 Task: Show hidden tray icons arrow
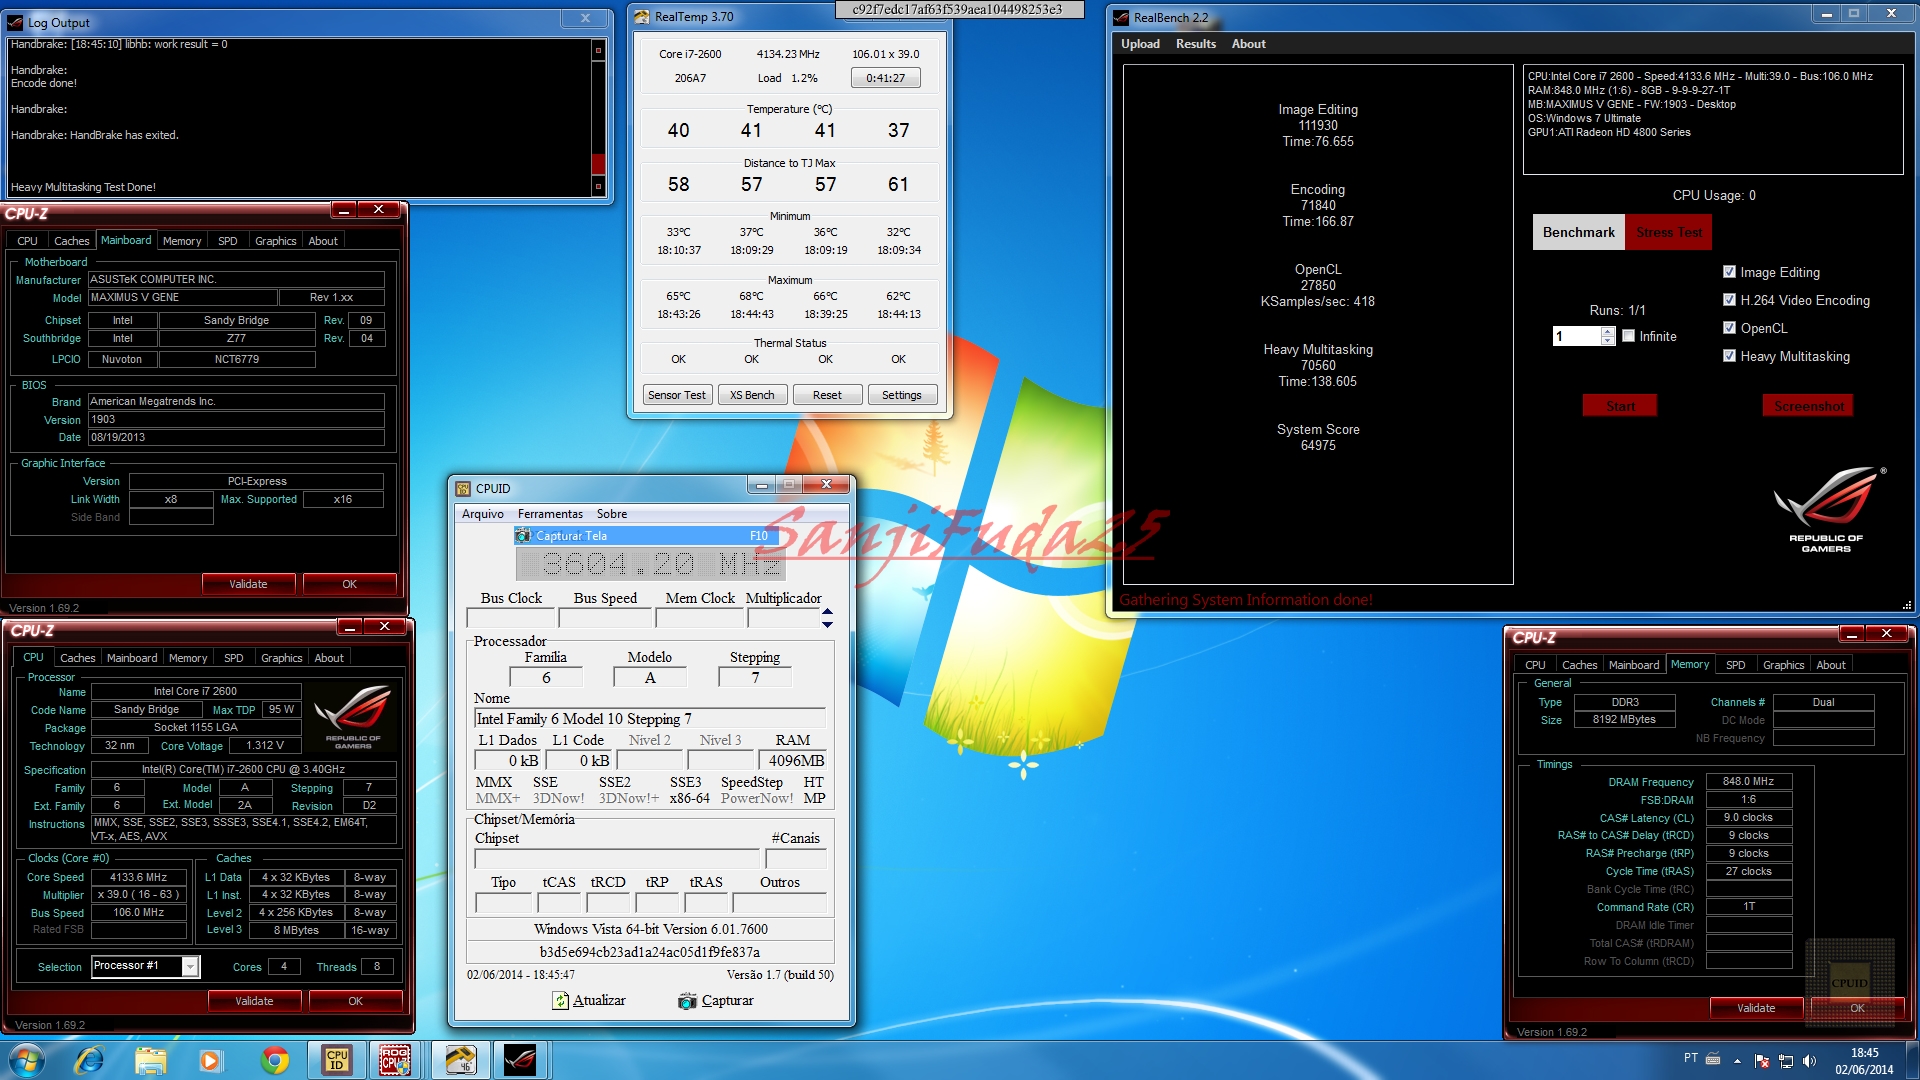click(1737, 1060)
